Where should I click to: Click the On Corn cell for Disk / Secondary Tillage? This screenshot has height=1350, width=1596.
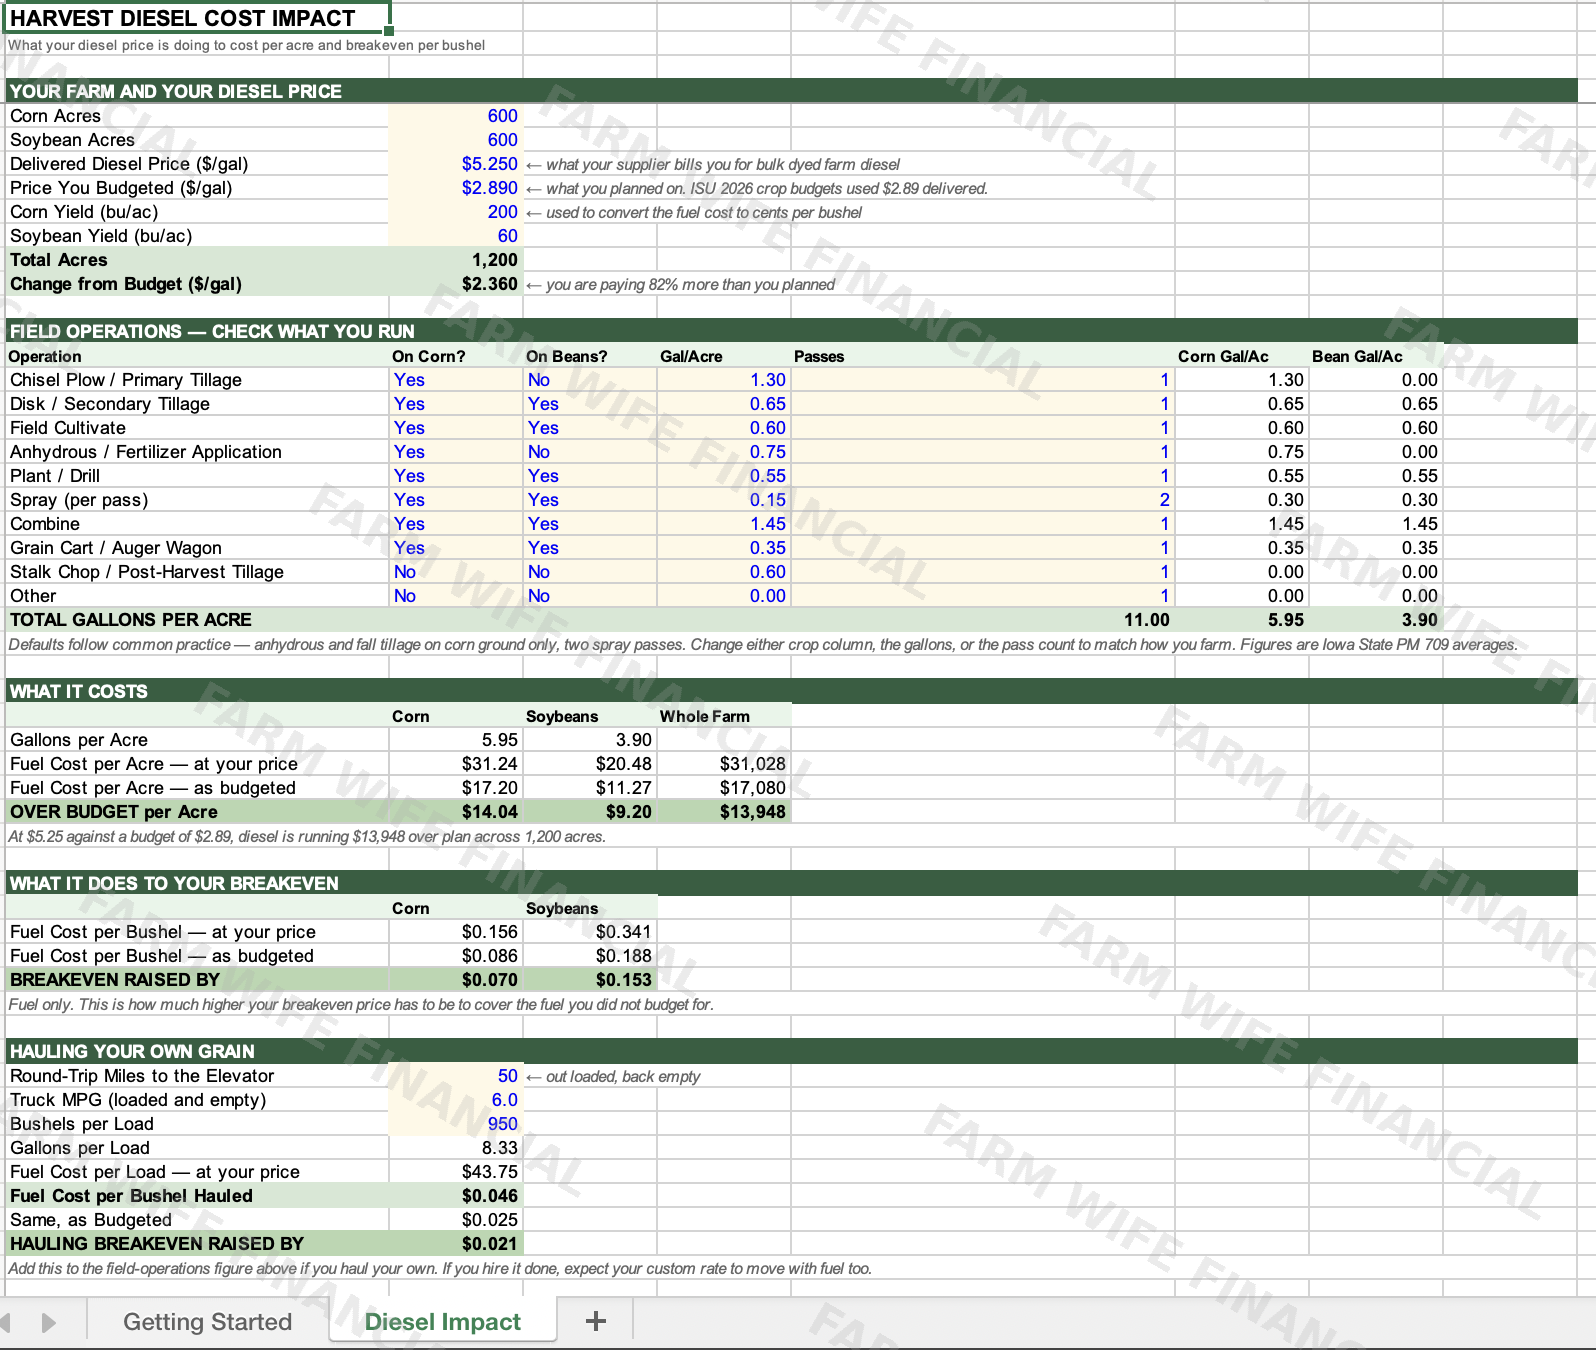(x=456, y=404)
